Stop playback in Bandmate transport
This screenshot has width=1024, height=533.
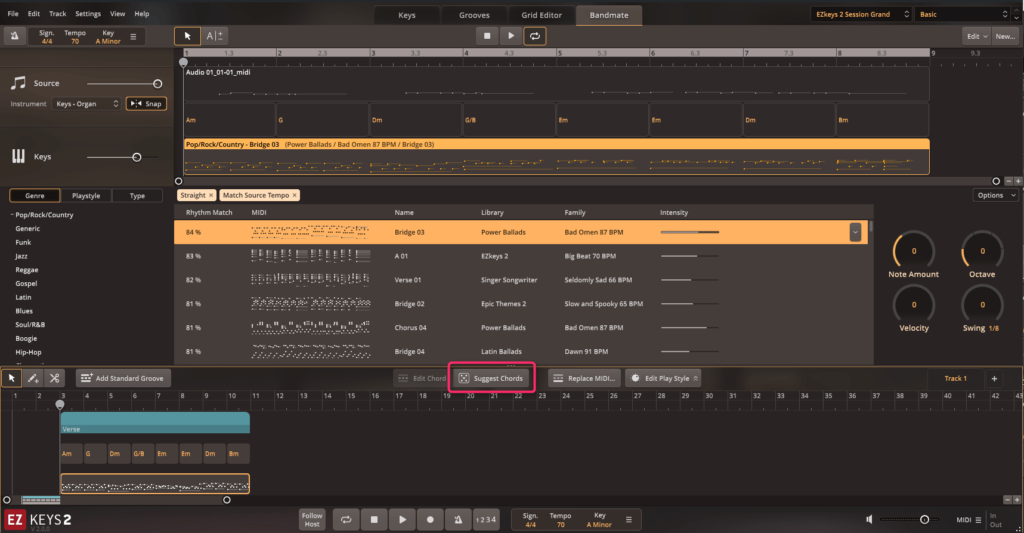click(487, 36)
